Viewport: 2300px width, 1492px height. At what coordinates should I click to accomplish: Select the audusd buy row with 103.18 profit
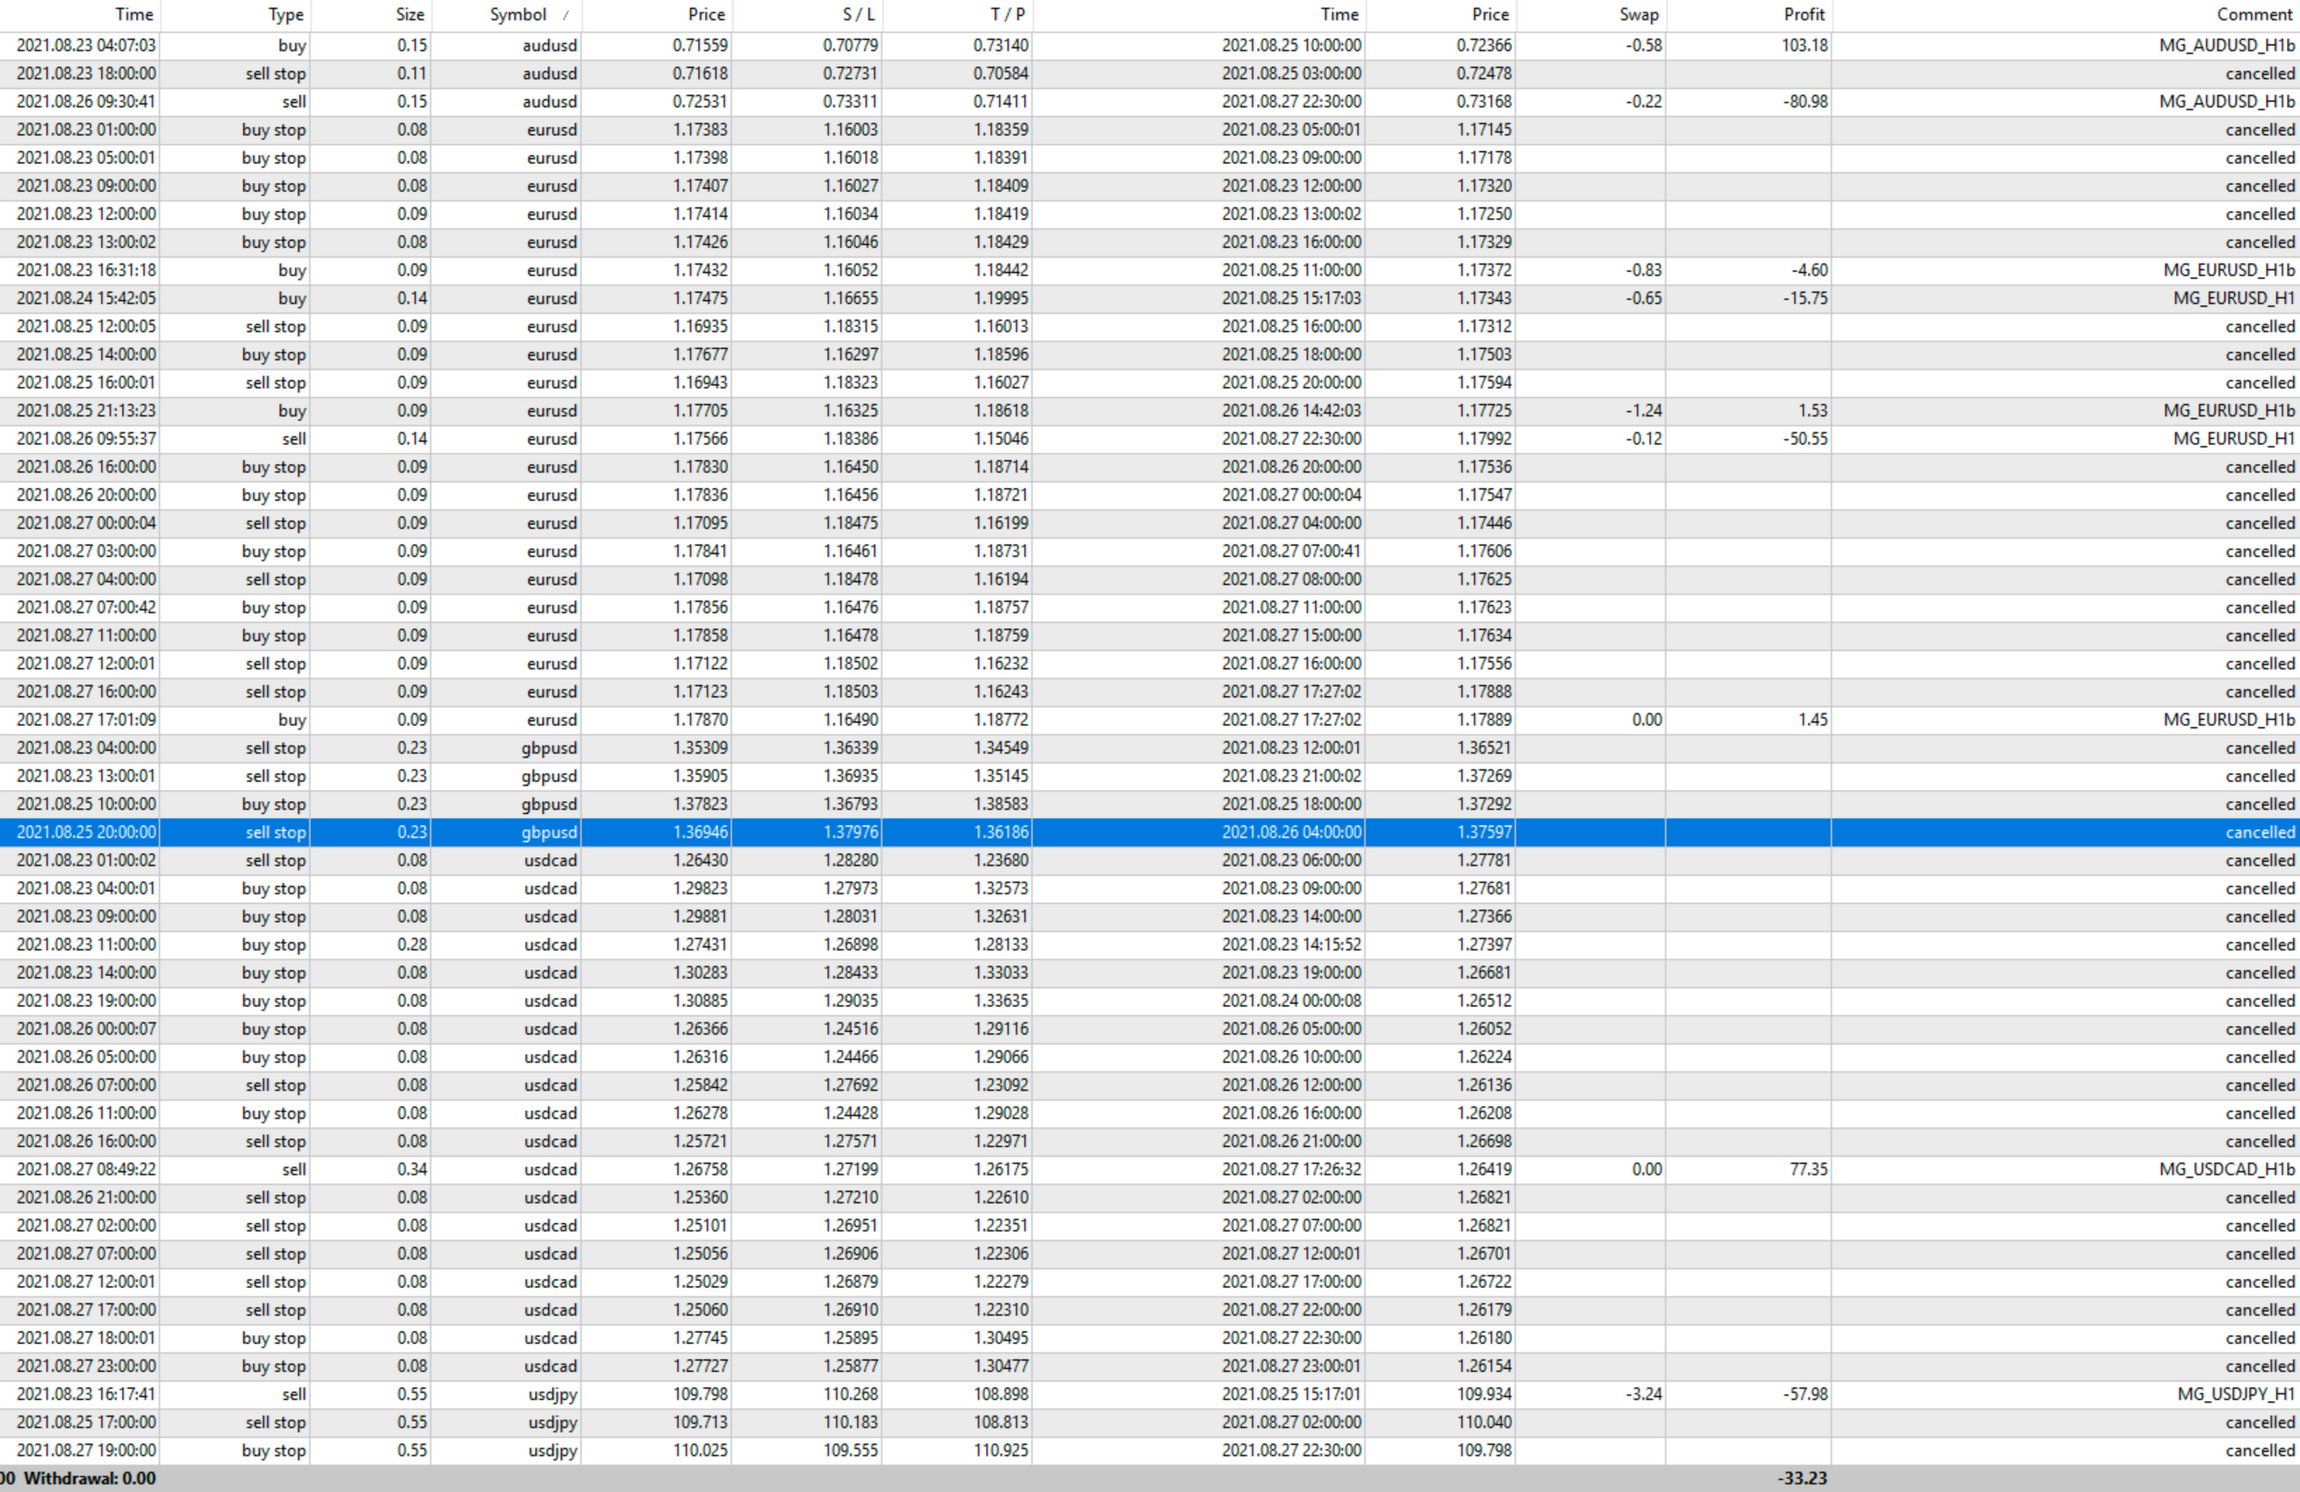click(548, 45)
